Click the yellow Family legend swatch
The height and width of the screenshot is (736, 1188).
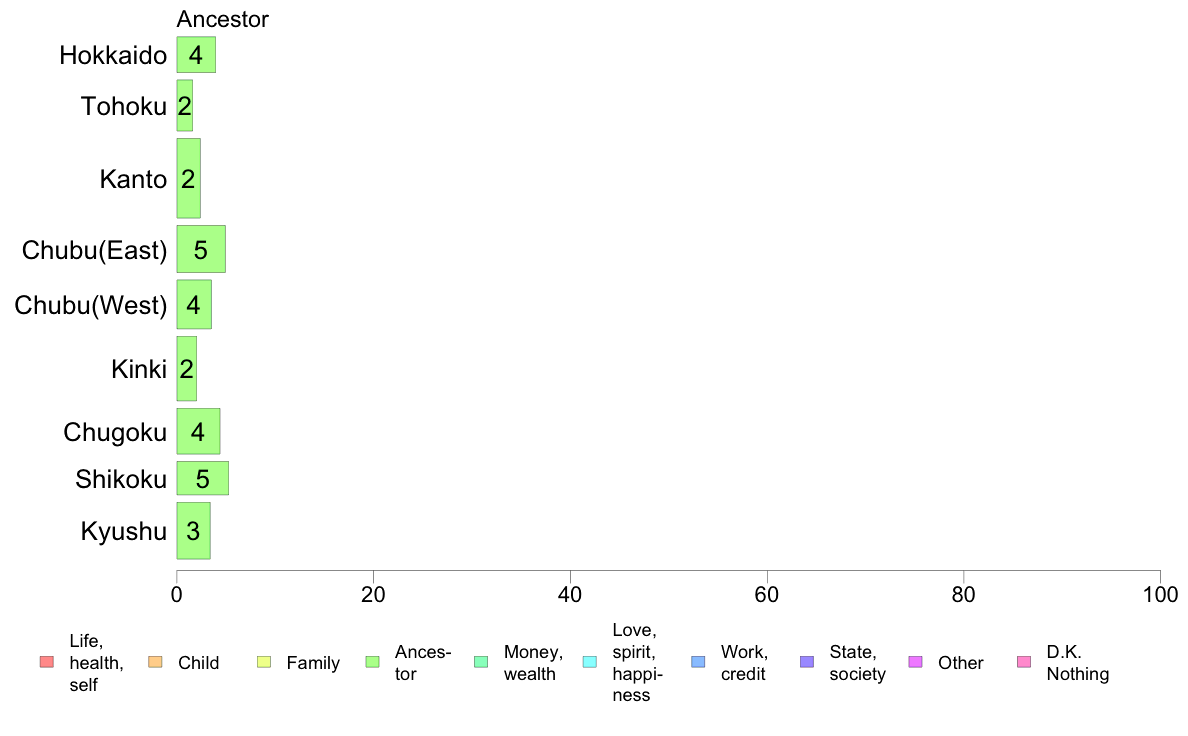264,662
